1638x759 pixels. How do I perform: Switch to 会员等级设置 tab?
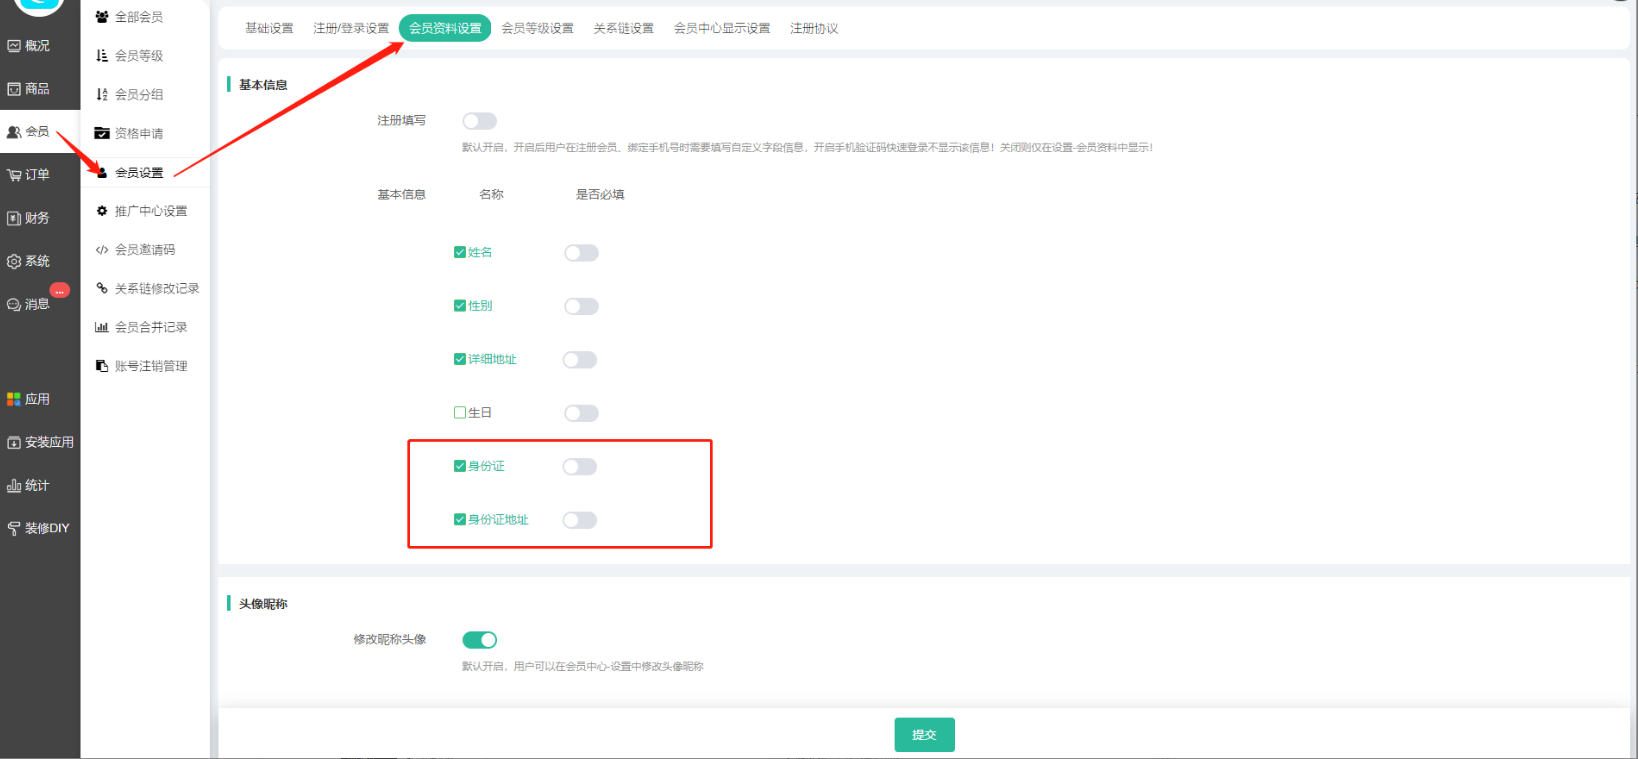click(x=537, y=28)
